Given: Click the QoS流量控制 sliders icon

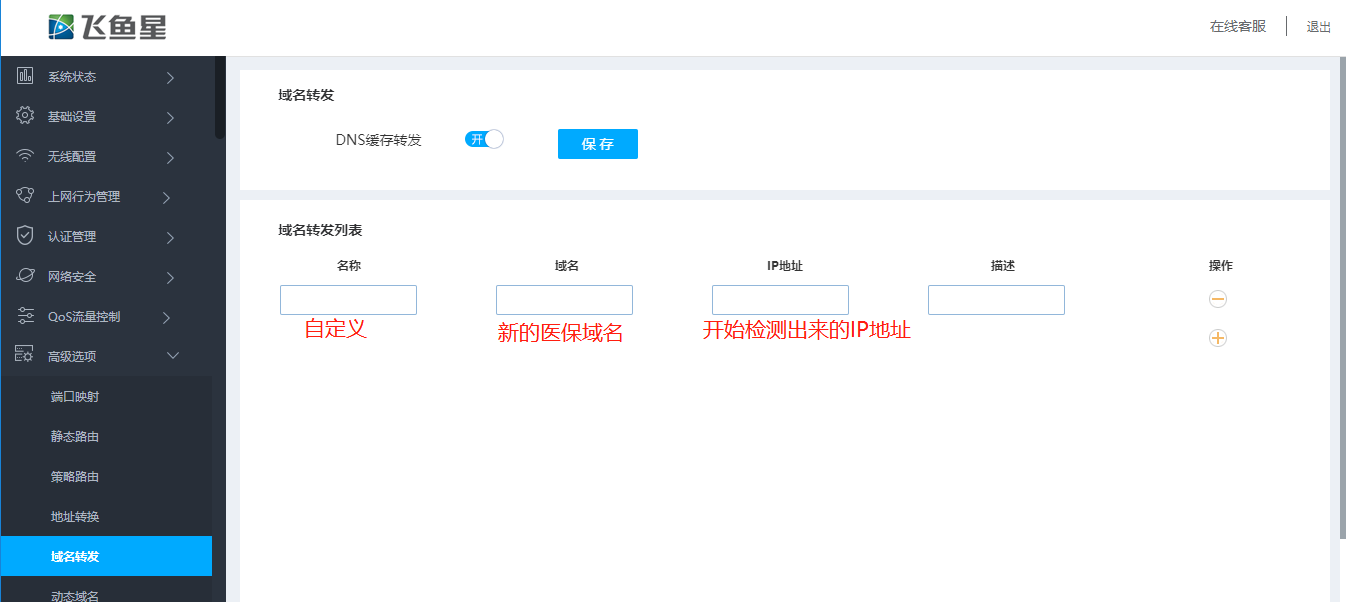Looking at the screenshot, I should point(26,316).
